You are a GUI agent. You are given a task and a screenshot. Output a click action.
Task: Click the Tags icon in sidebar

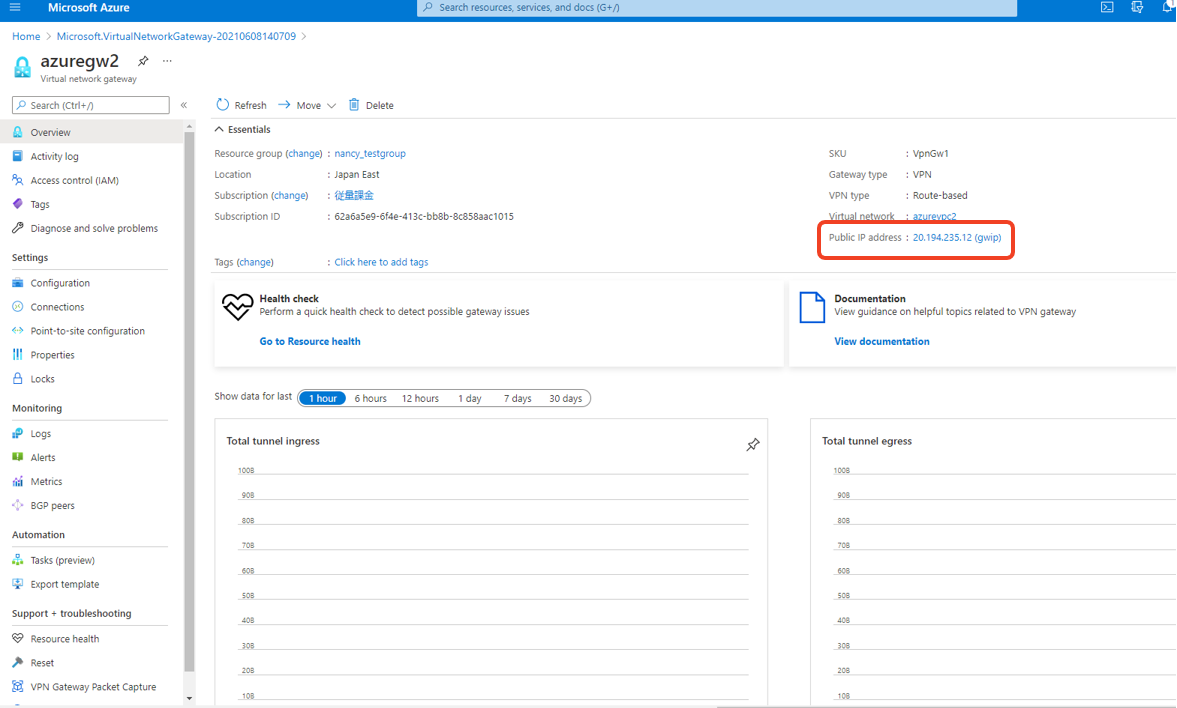18,204
